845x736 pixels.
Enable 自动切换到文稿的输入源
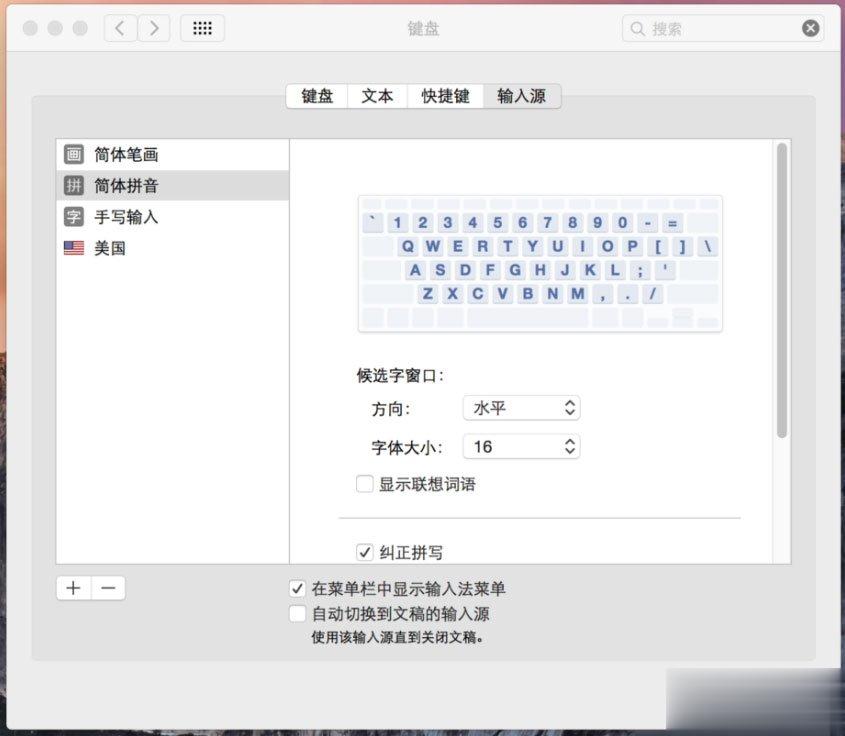tap(297, 614)
